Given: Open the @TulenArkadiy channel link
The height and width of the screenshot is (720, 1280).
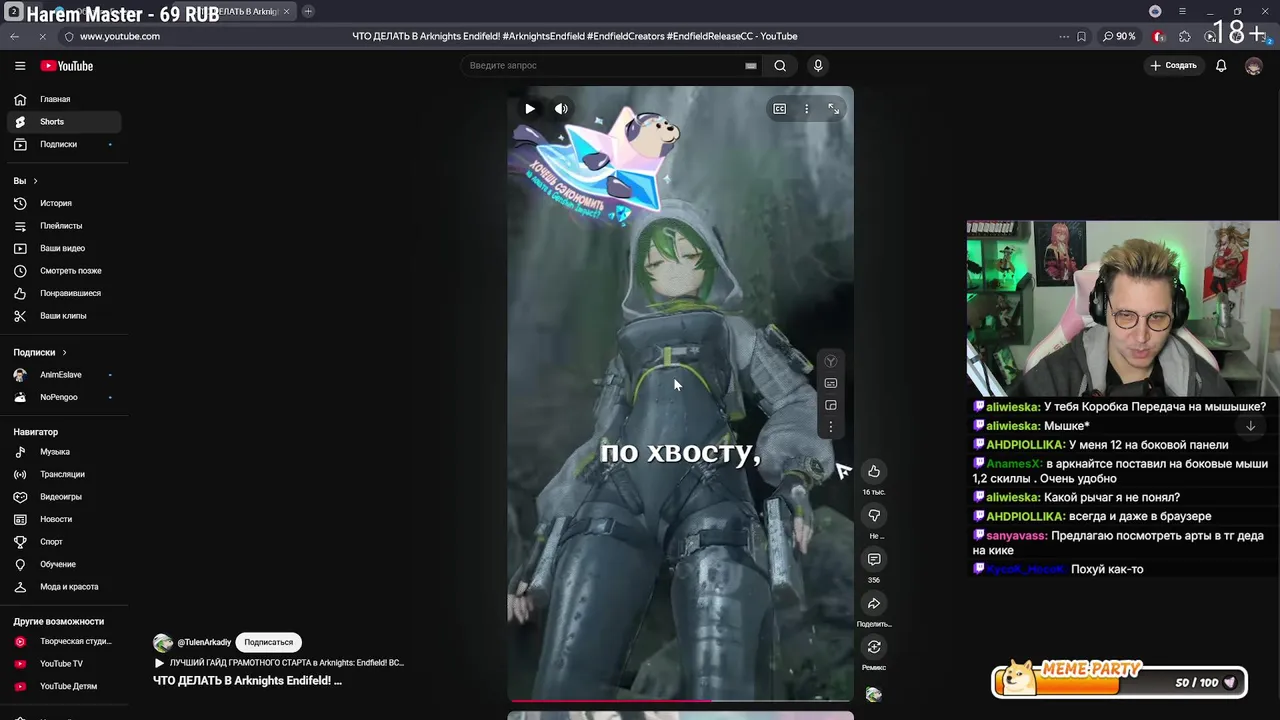Looking at the screenshot, I should click(x=204, y=642).
